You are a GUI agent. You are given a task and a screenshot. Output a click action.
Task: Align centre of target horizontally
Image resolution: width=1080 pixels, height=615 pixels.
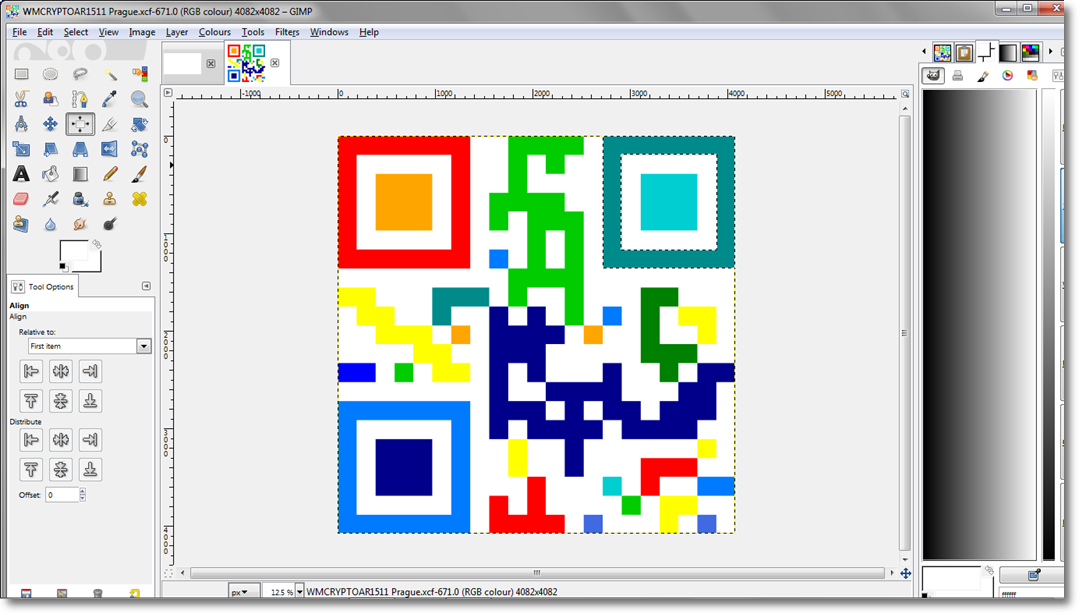pyautogui.click(x=61, y=371)
